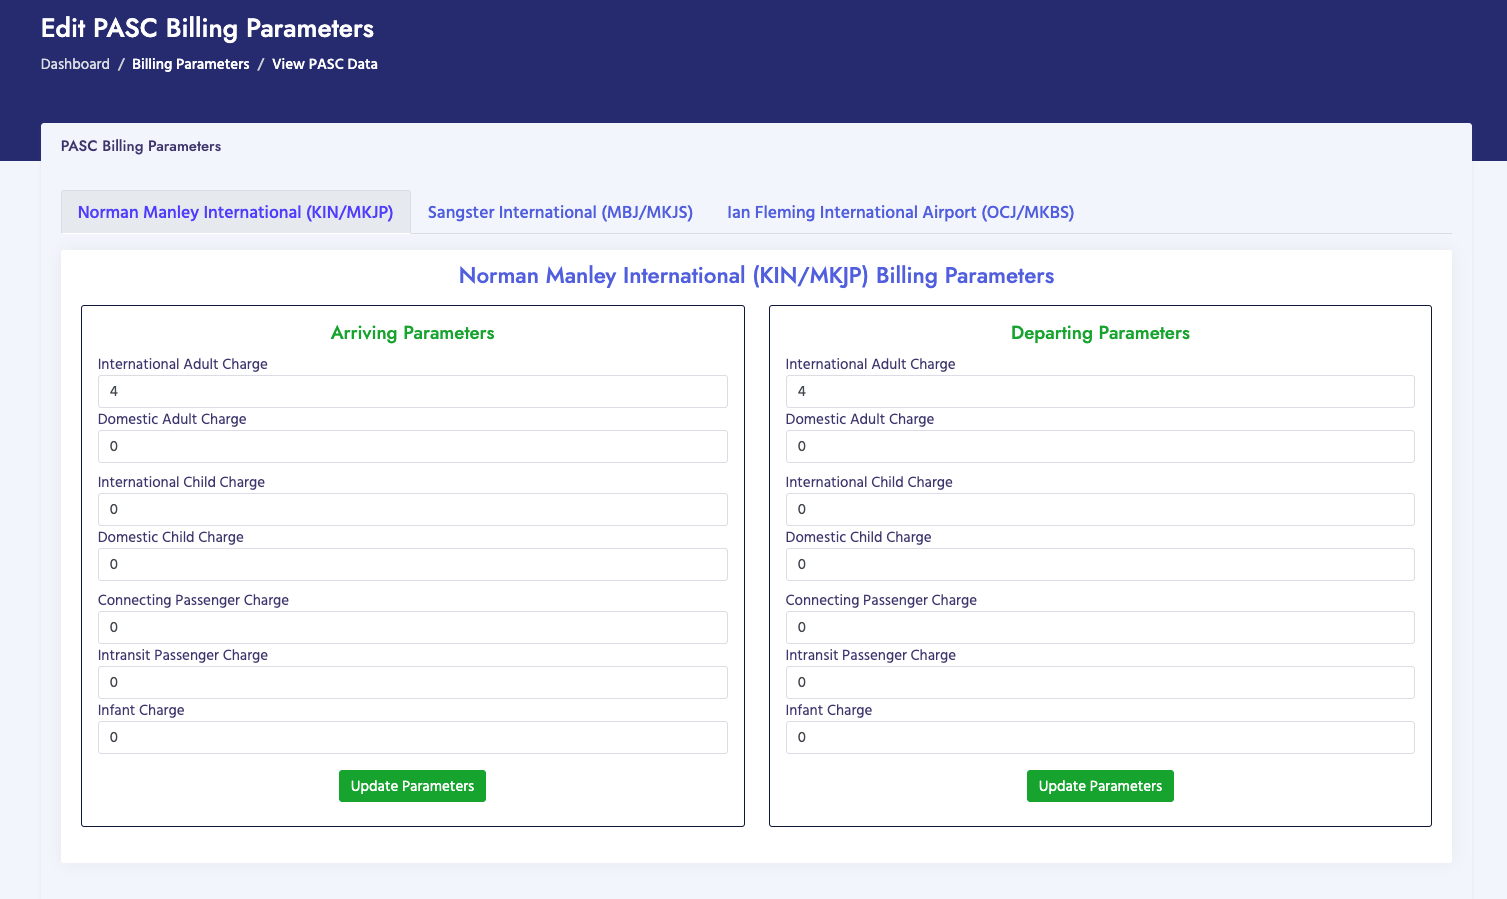Viewport: 1507px width, 899px height.
Task: Click the Arriving Domestic Child Charge input
Action: pyautogui.click(x=412, y=564)
